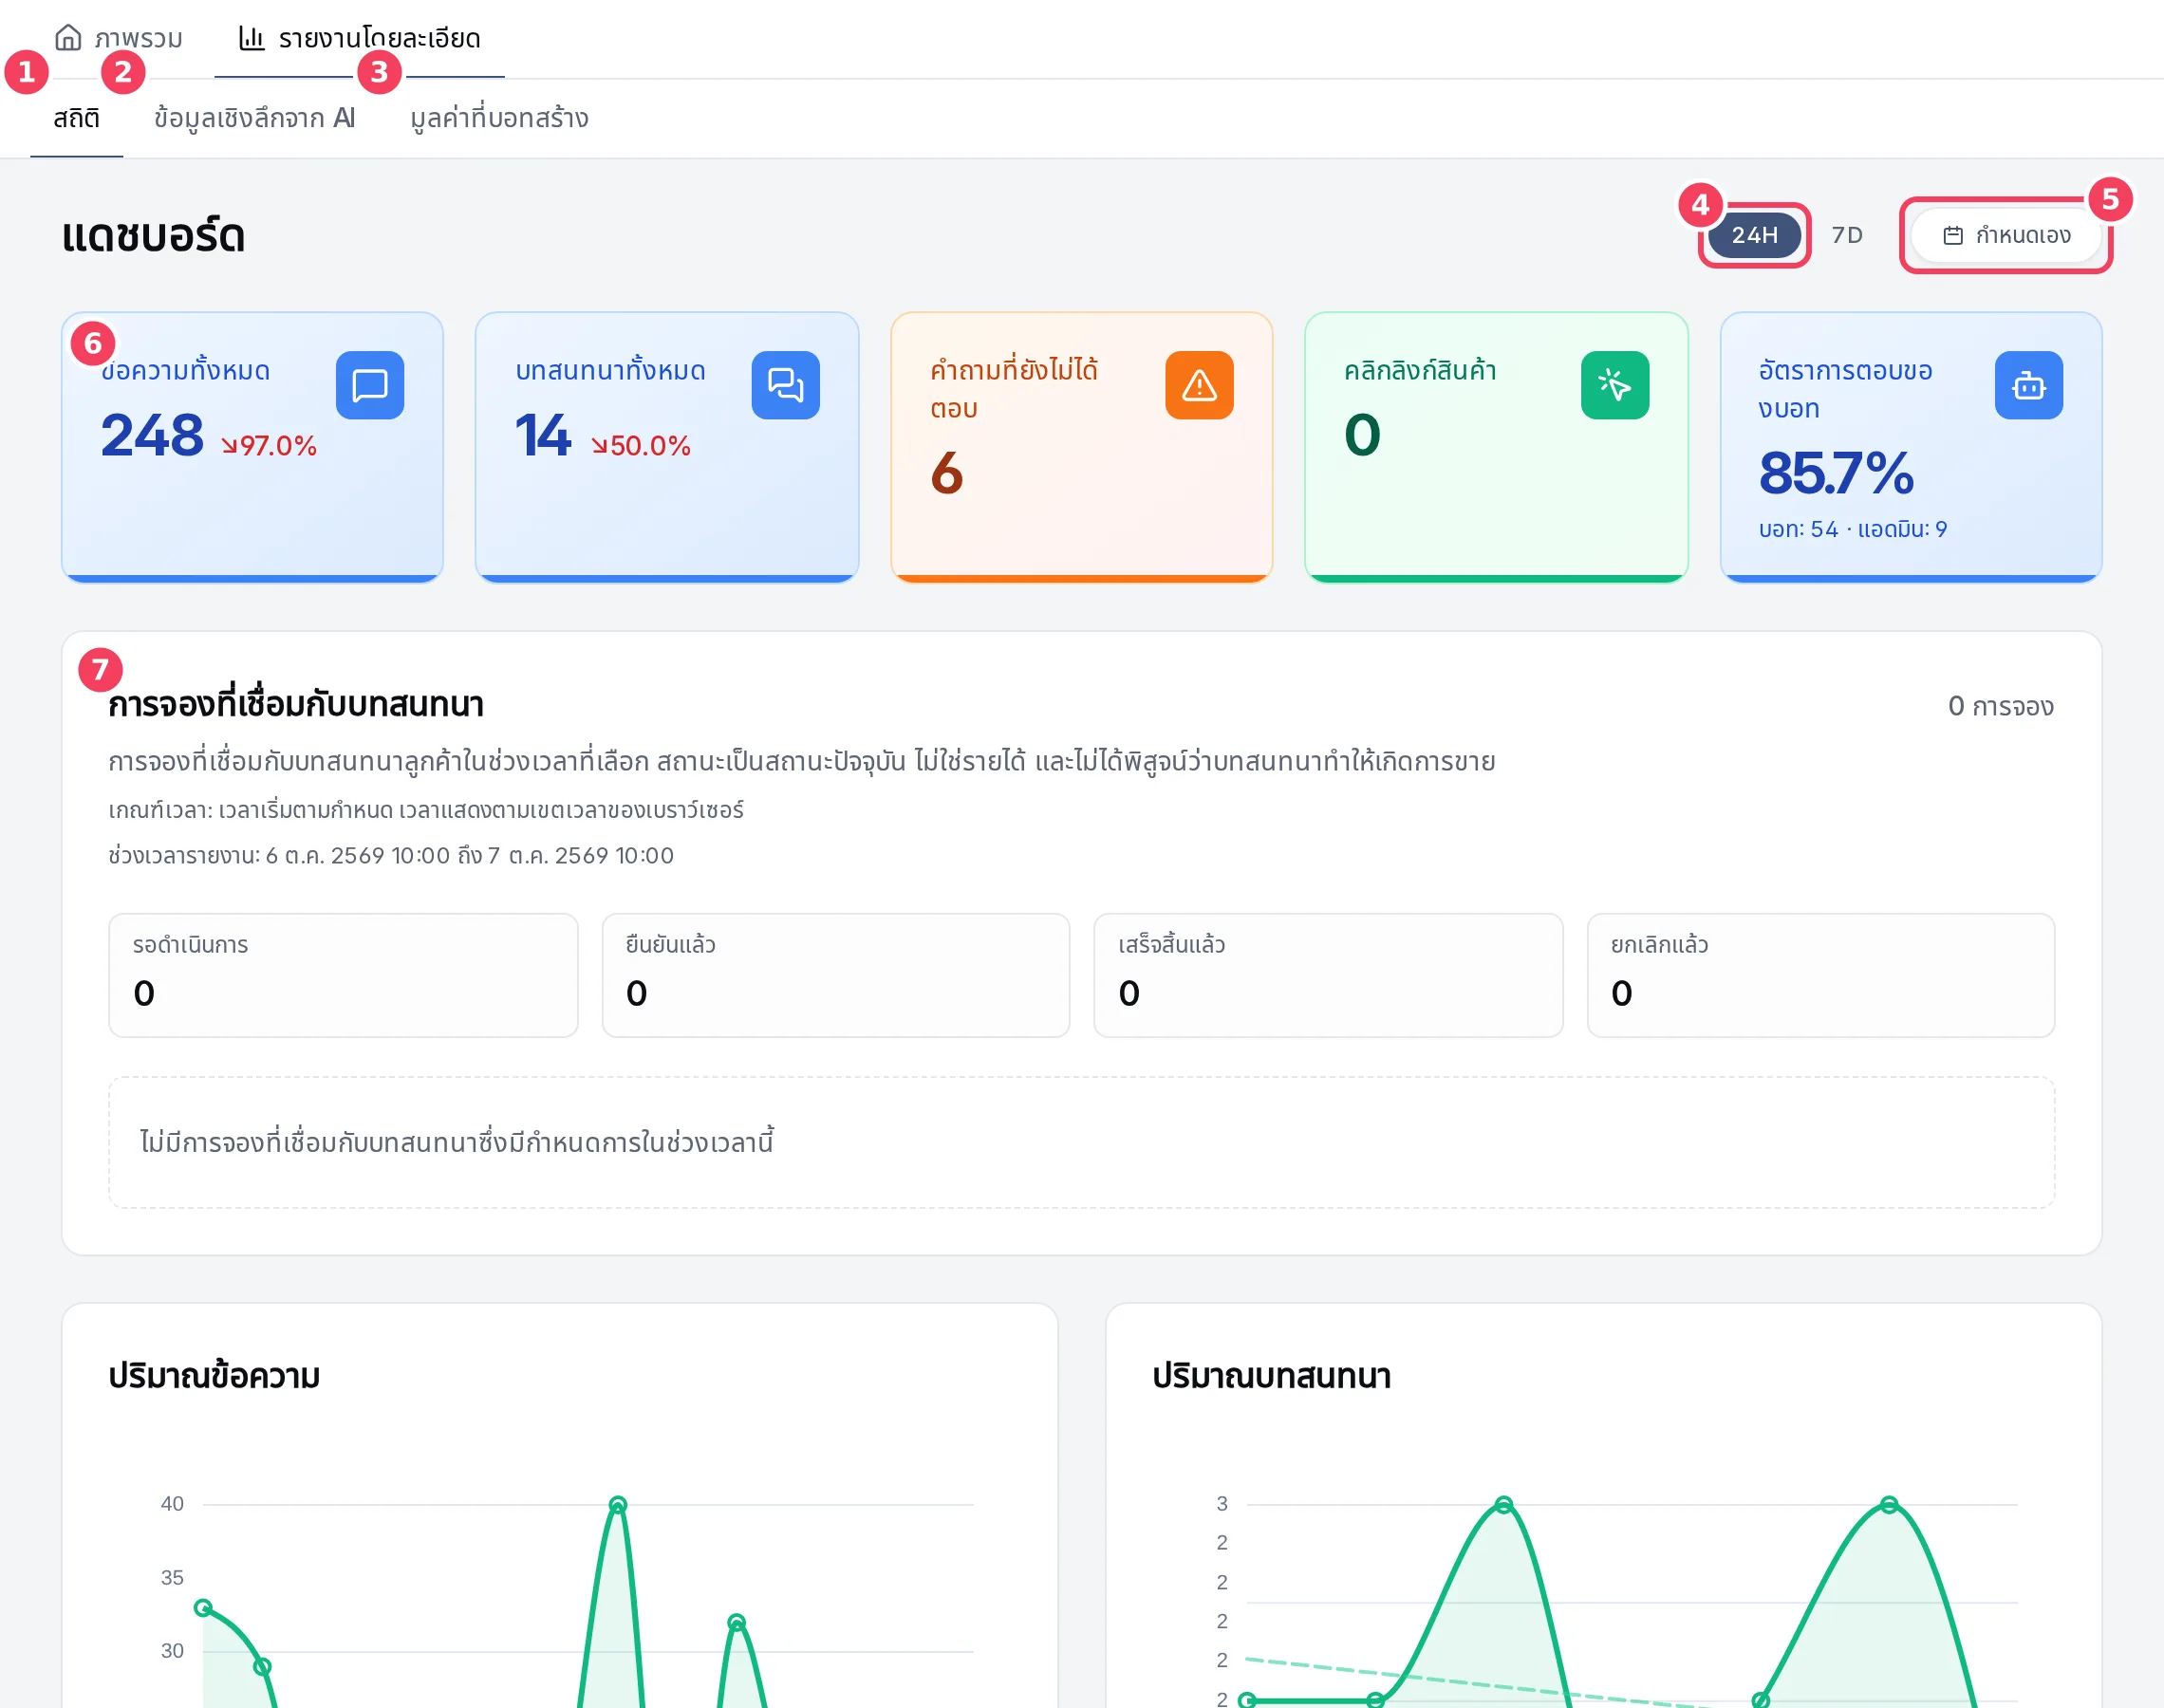Screen dimensions: 2164x1708
Task: Select the รายงานโดยละเอียด tab
Action: coord(359,38)
